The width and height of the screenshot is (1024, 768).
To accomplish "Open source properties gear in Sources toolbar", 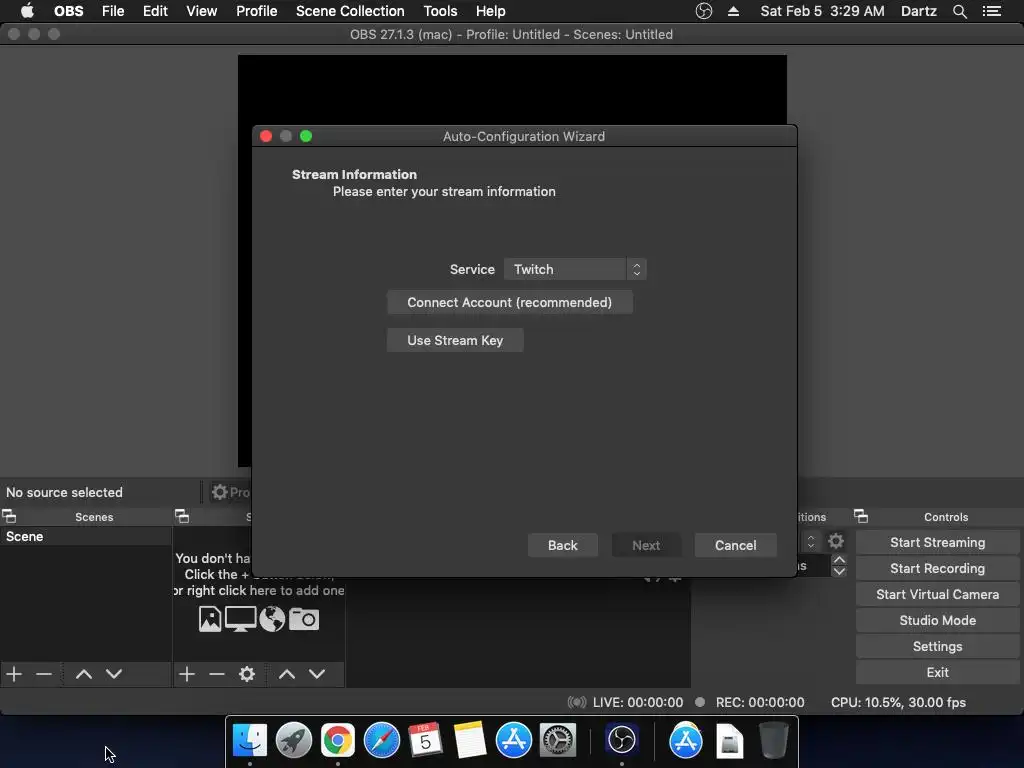I will pos(247,674).
